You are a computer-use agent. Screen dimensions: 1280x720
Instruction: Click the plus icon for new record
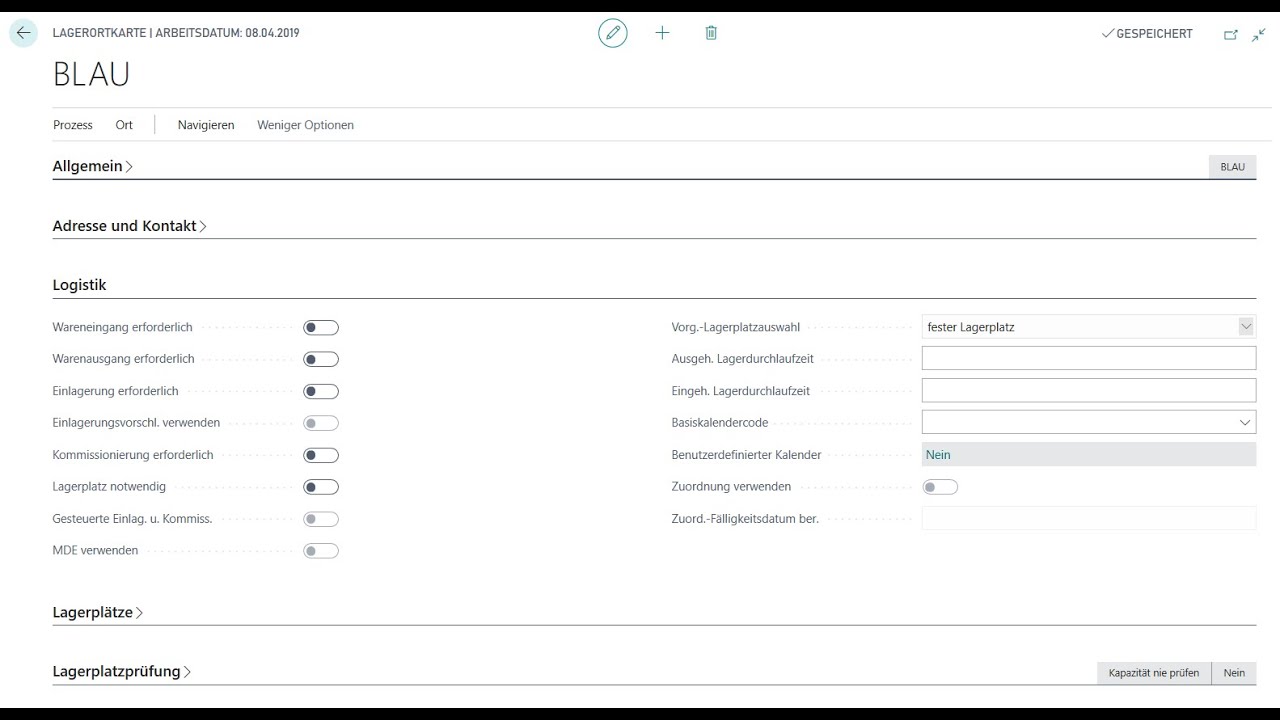pyautogui.click(x=662, y=33)
